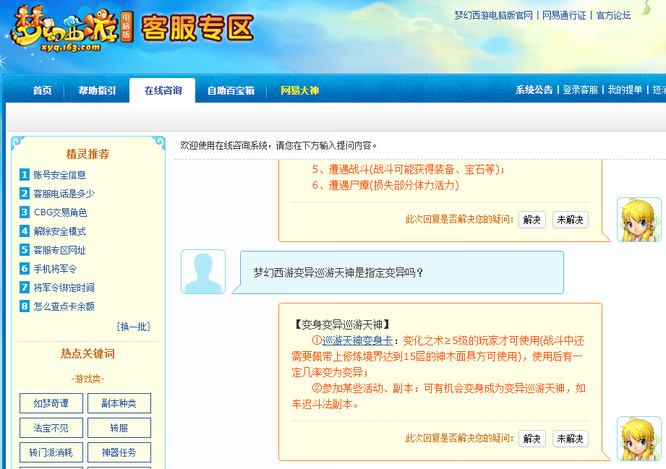Screen dimensions: 666x469
Task: Select the 手机将军令 recommendation
Action: (x=55, y=268)
